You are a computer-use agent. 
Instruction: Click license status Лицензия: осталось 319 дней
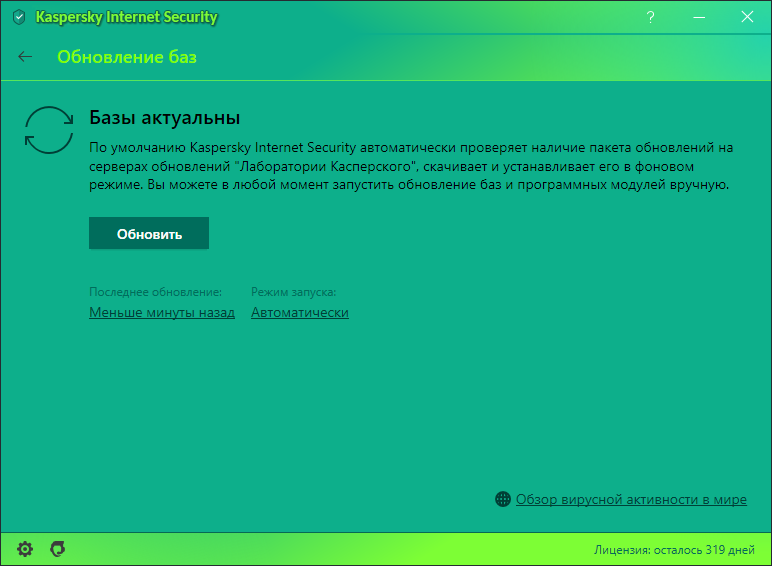pos(674,550)
